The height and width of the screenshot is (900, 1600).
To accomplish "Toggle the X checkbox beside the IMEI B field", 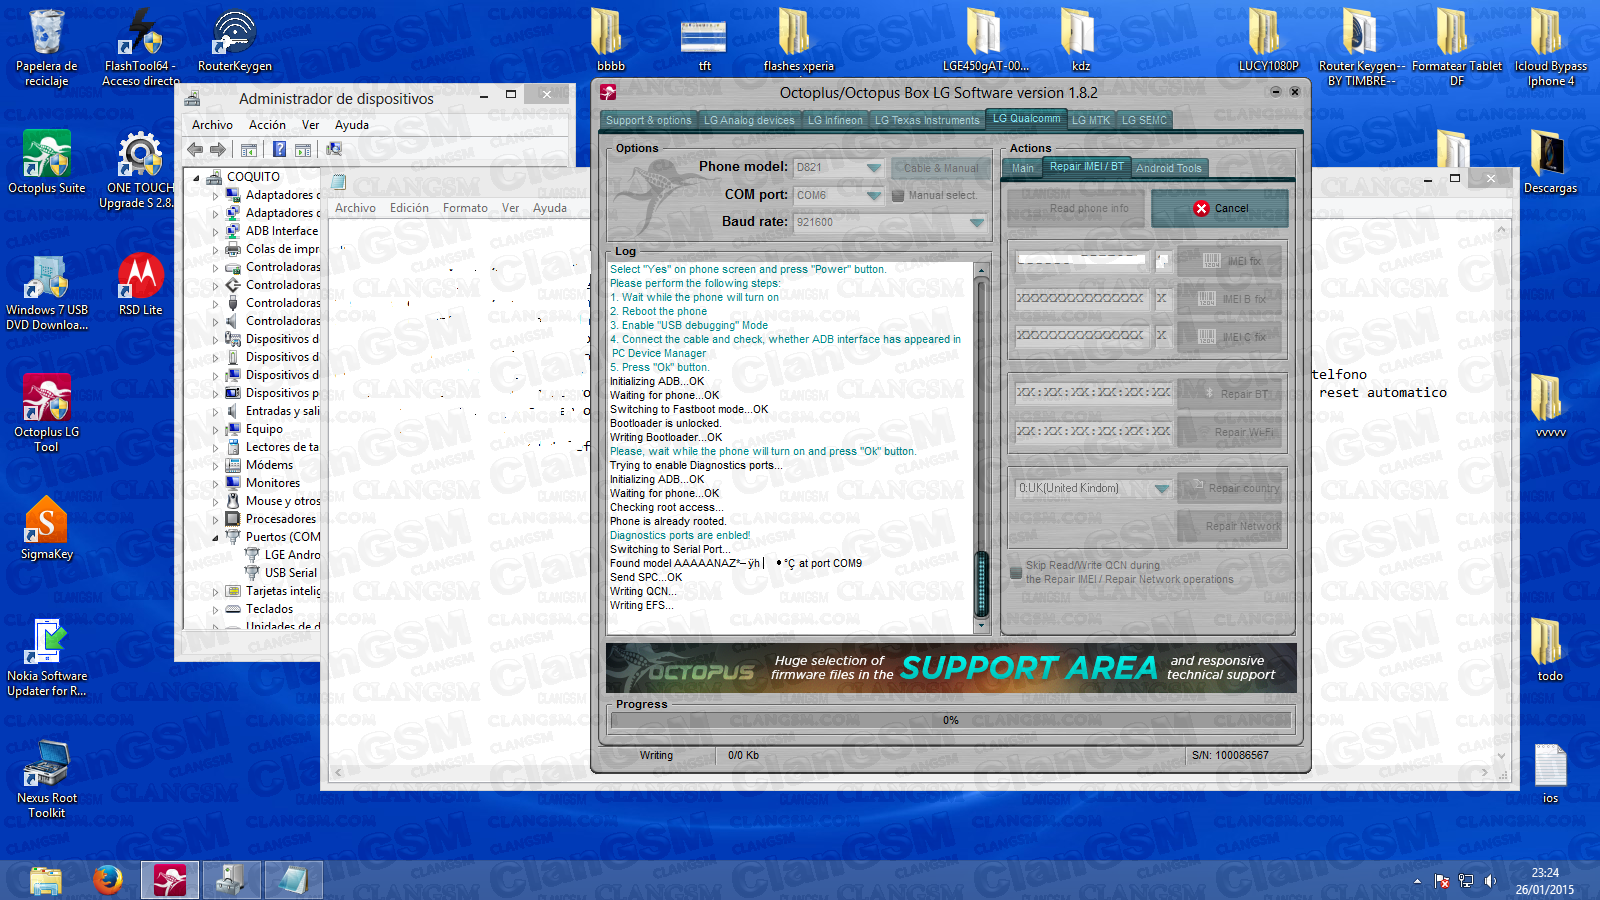I will (x=1162, y=298).
